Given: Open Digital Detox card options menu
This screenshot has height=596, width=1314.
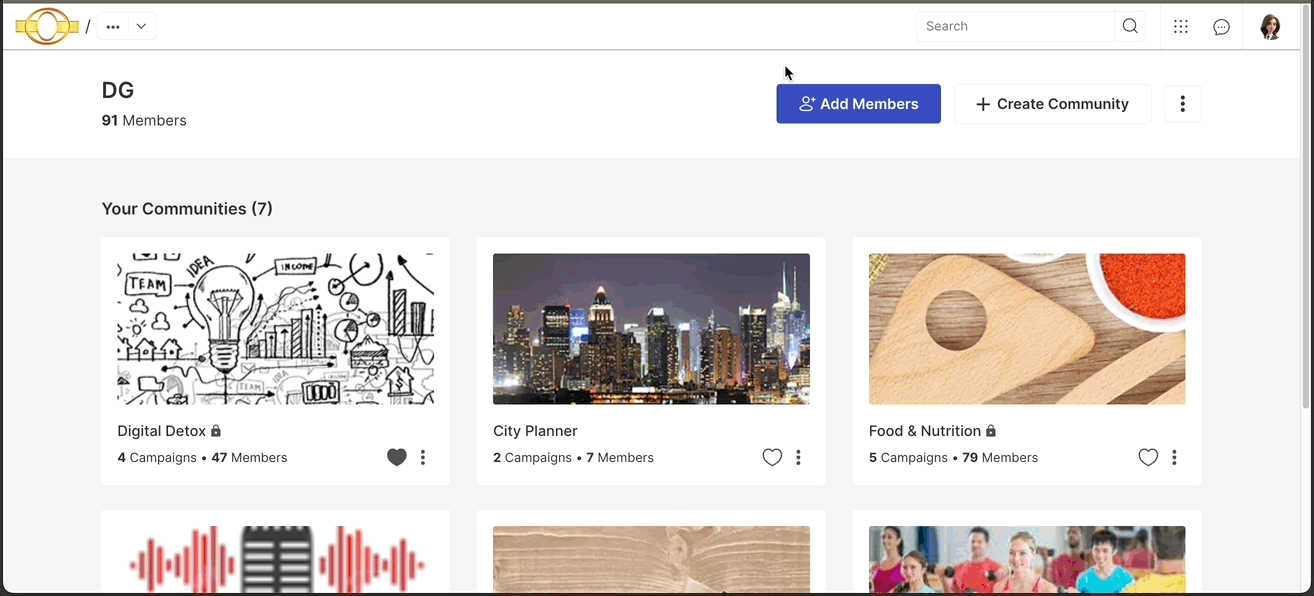Looking at the screenshot, I should pos(423,457).
